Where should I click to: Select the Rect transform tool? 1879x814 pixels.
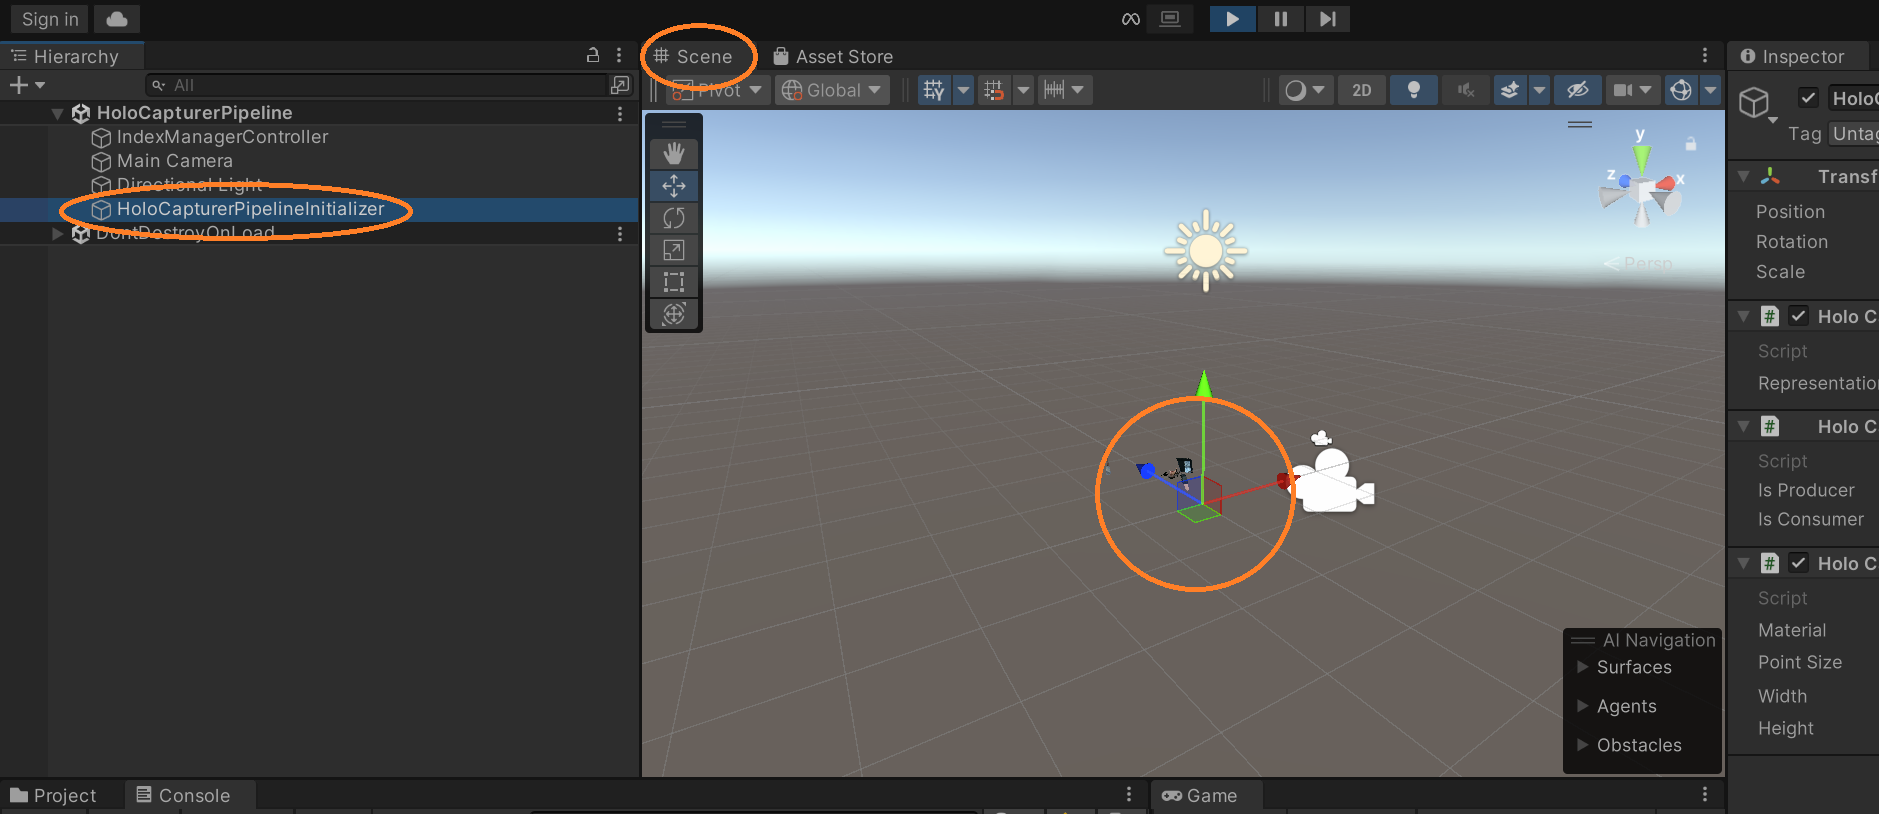pos(674,282)
